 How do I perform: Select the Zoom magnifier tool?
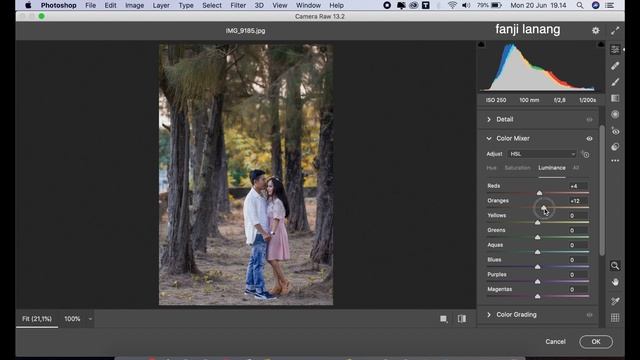(x=615, y=266)
